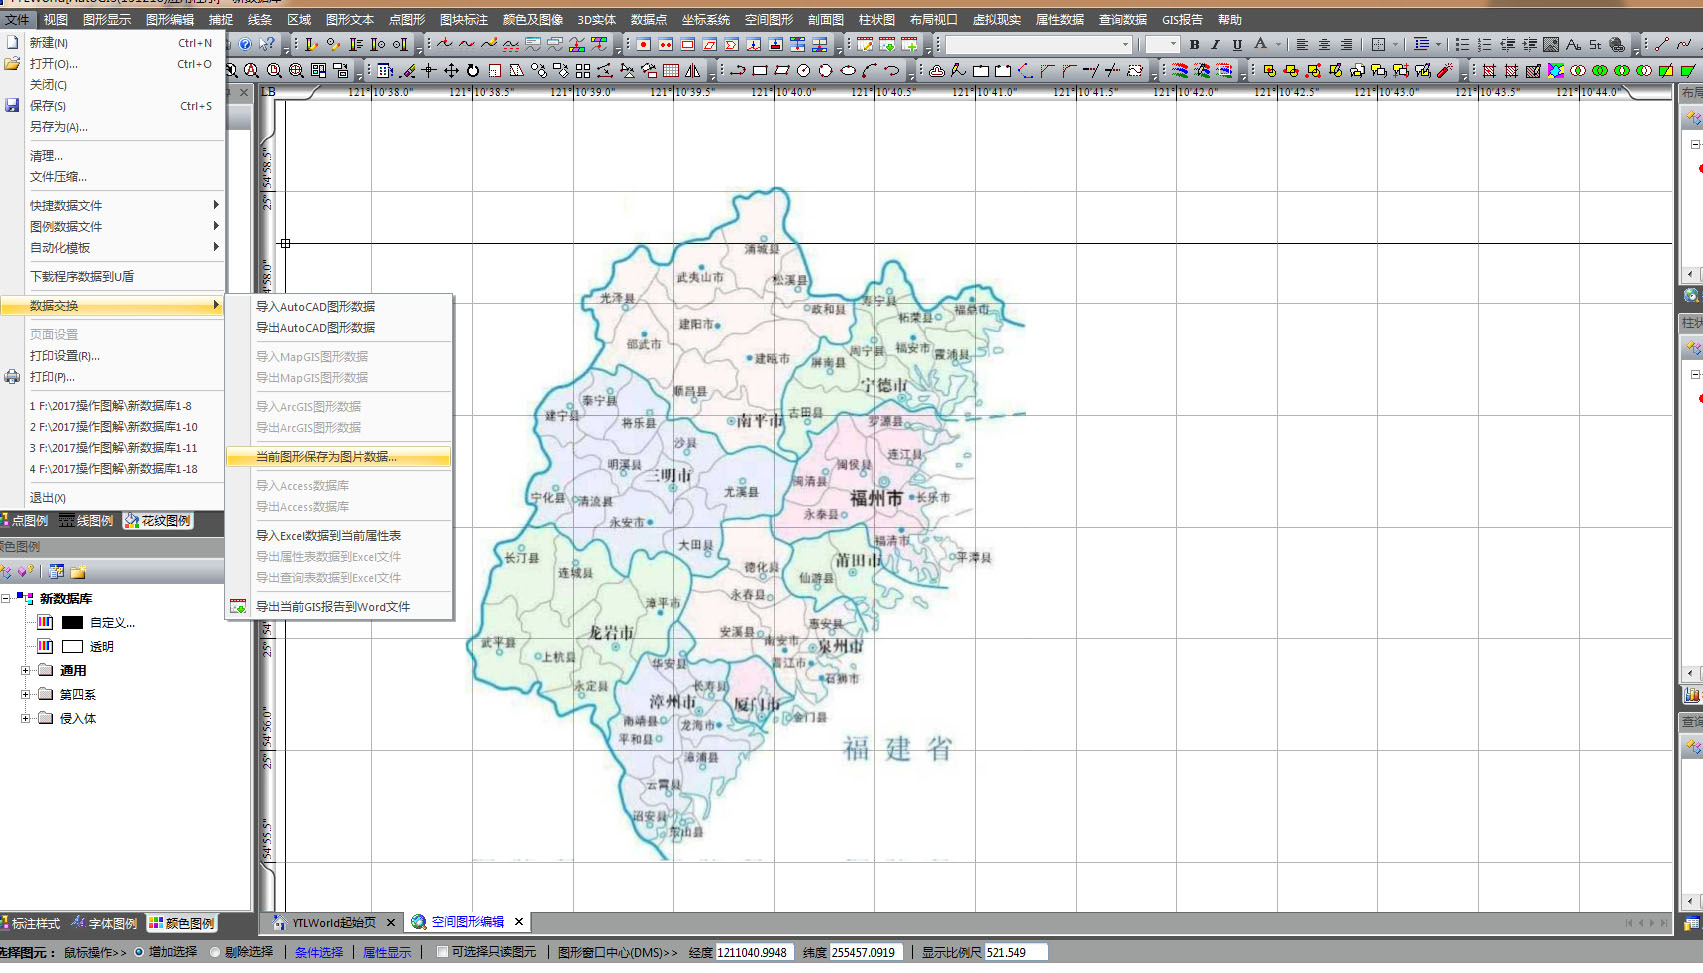This screenshot has width=1703, height=973.
Task: Click the rotate tool icon in toolbar
Action: (x=472, y=71)
